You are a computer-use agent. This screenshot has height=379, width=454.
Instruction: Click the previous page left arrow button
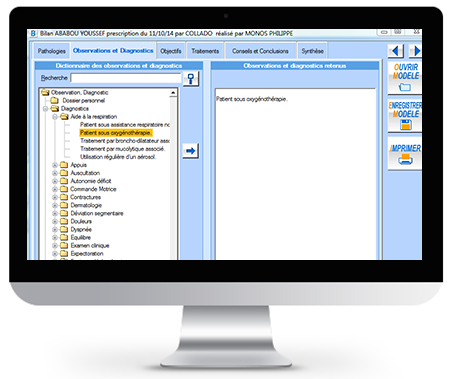pyautogui.click(x=396, y=51)
